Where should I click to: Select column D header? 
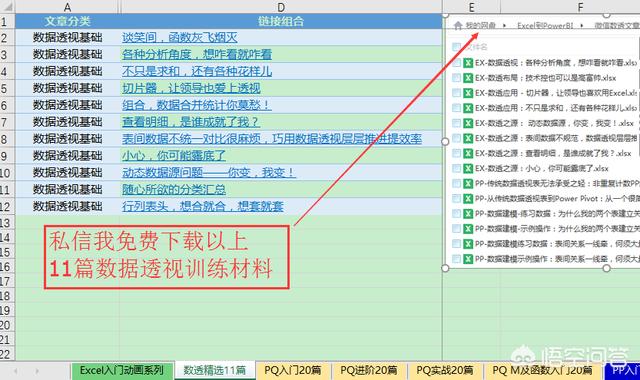tap(281, 7)
